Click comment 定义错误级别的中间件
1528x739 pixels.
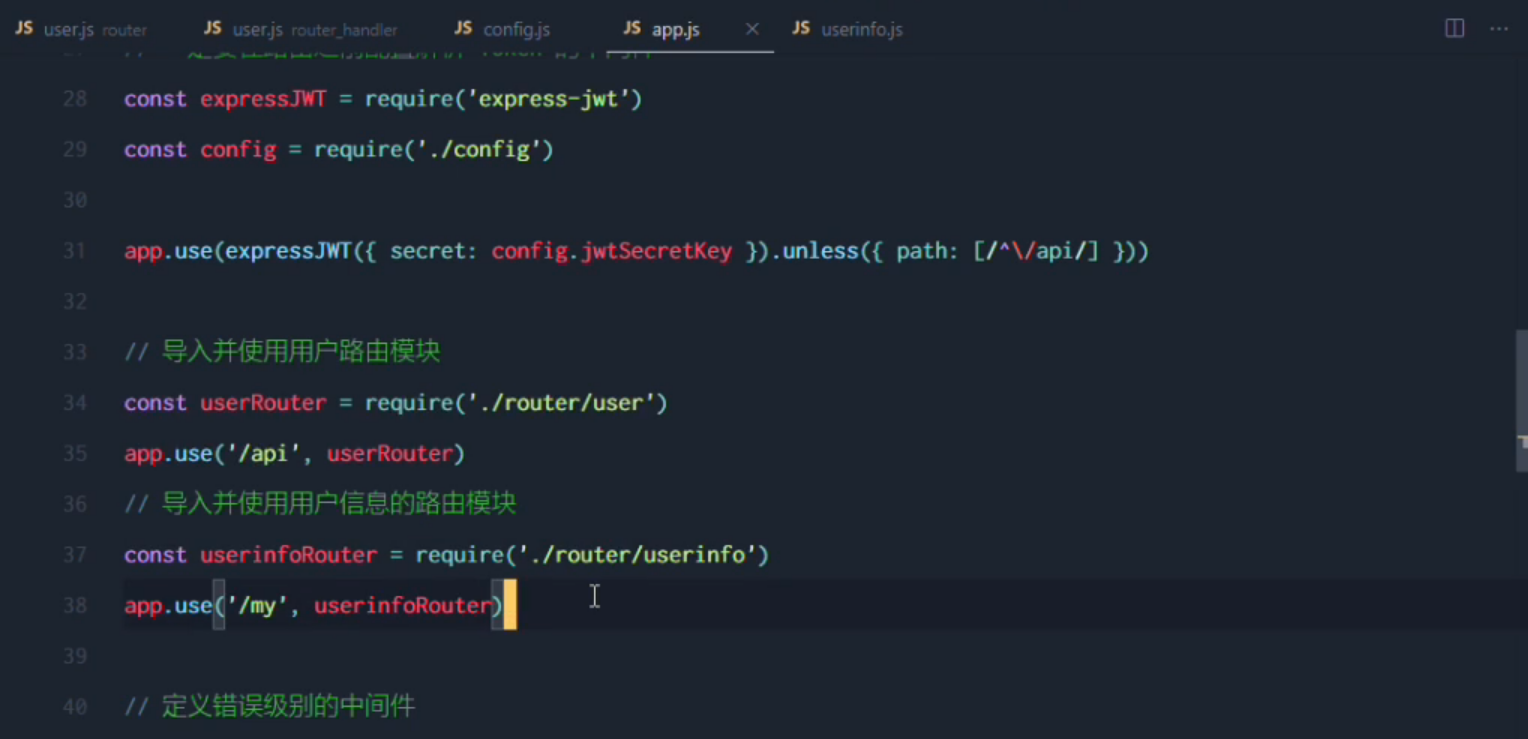coord(288,707)
